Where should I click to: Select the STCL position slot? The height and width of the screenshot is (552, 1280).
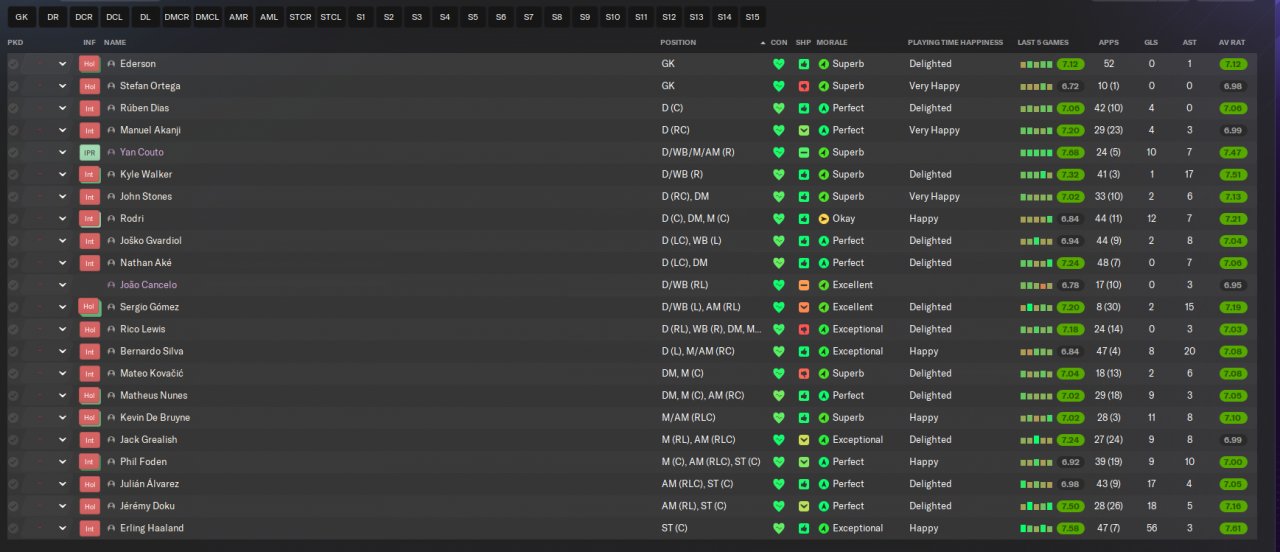tap(331, 17)
